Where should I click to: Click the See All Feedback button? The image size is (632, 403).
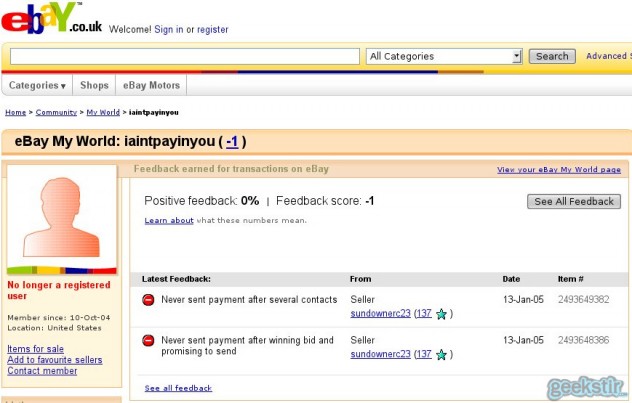click(x=574, y=202)
